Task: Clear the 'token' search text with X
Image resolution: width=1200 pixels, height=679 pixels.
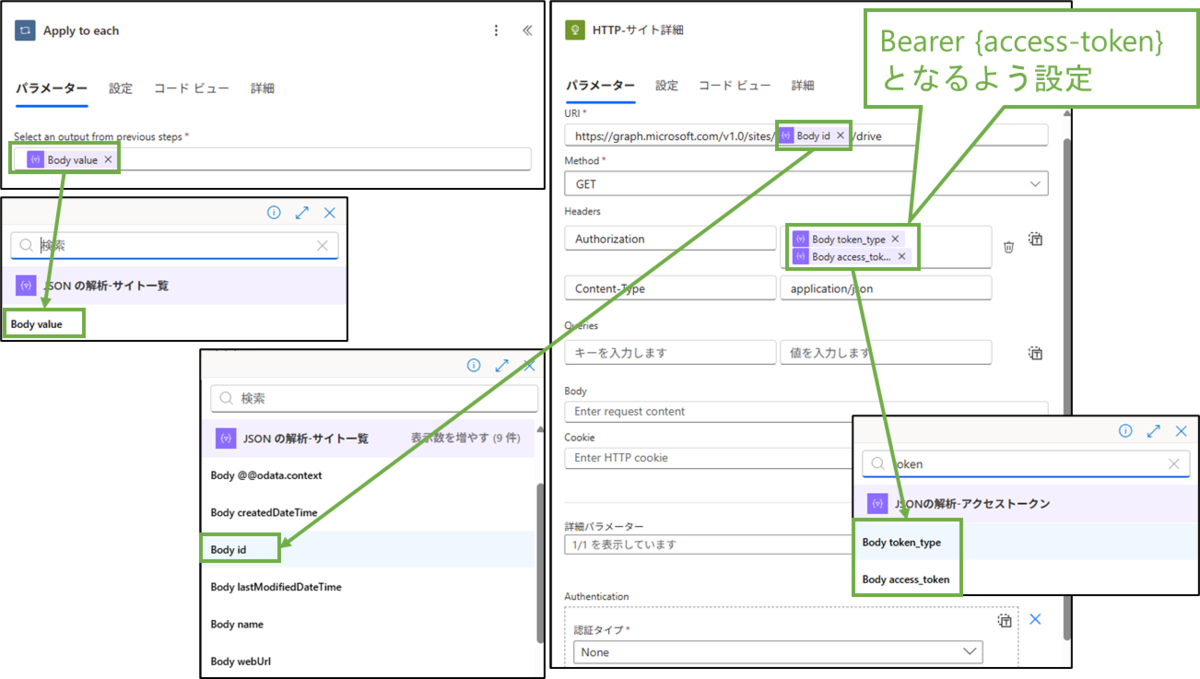Action: [1174, 464]
